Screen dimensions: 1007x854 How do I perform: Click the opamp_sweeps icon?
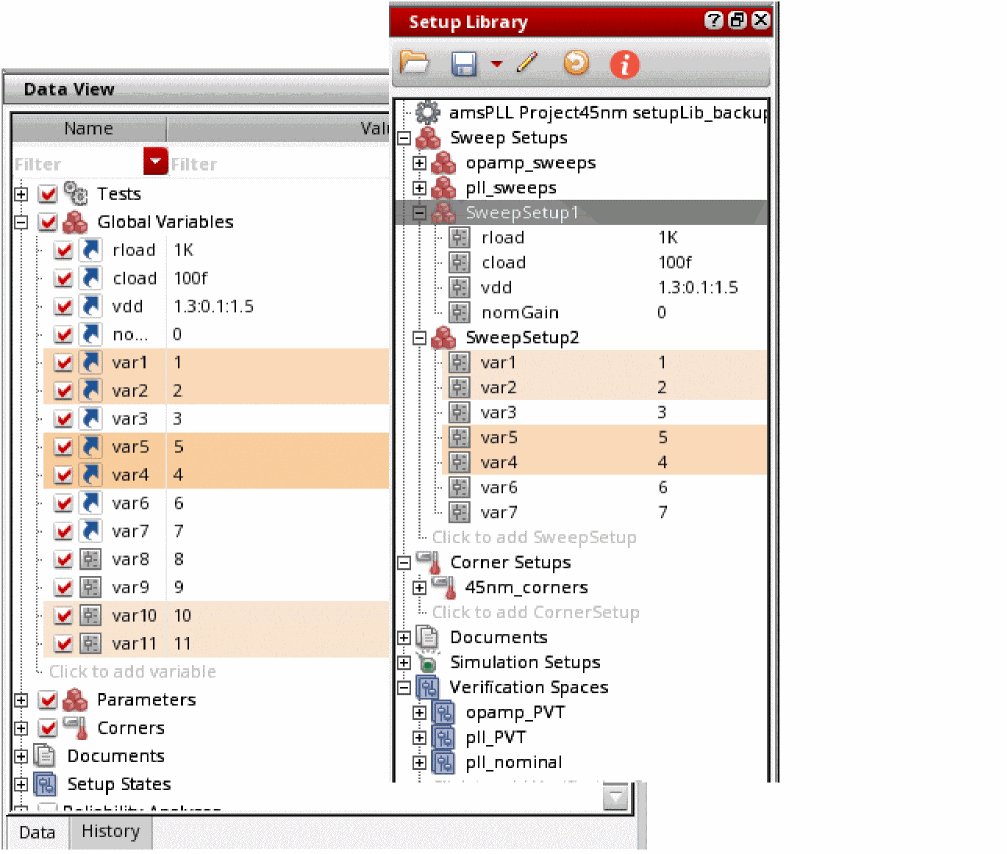click(x=444, y=162)
